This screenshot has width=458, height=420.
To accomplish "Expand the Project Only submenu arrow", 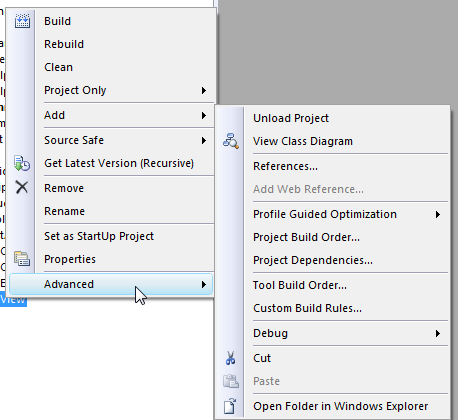I will pyautogui.click(x=204, y=90).
